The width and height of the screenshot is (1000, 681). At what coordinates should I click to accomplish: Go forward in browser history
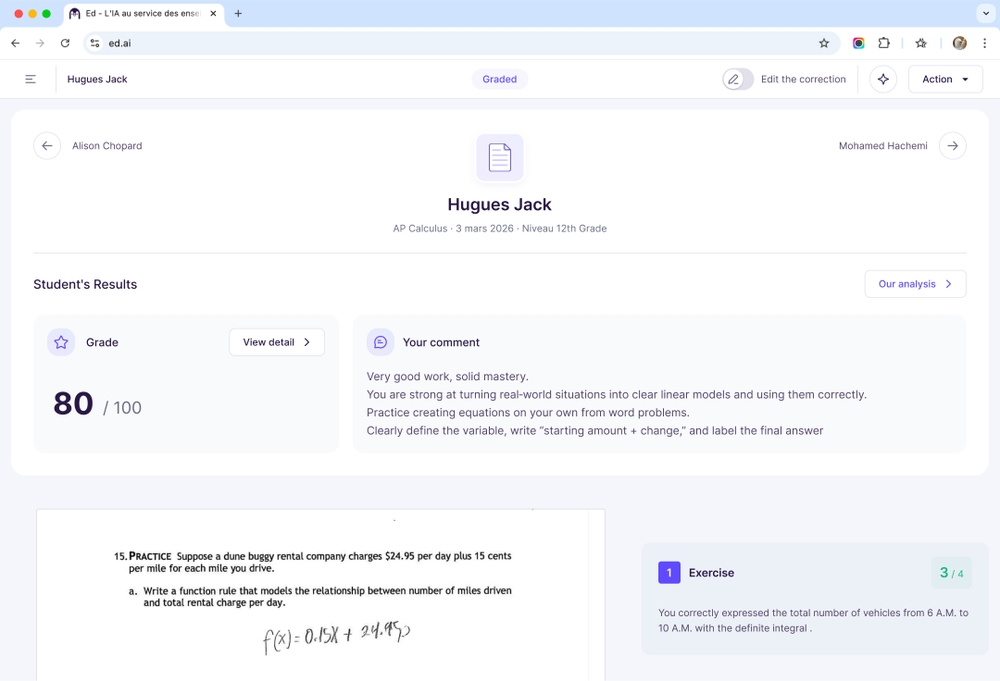pos(40,43)
